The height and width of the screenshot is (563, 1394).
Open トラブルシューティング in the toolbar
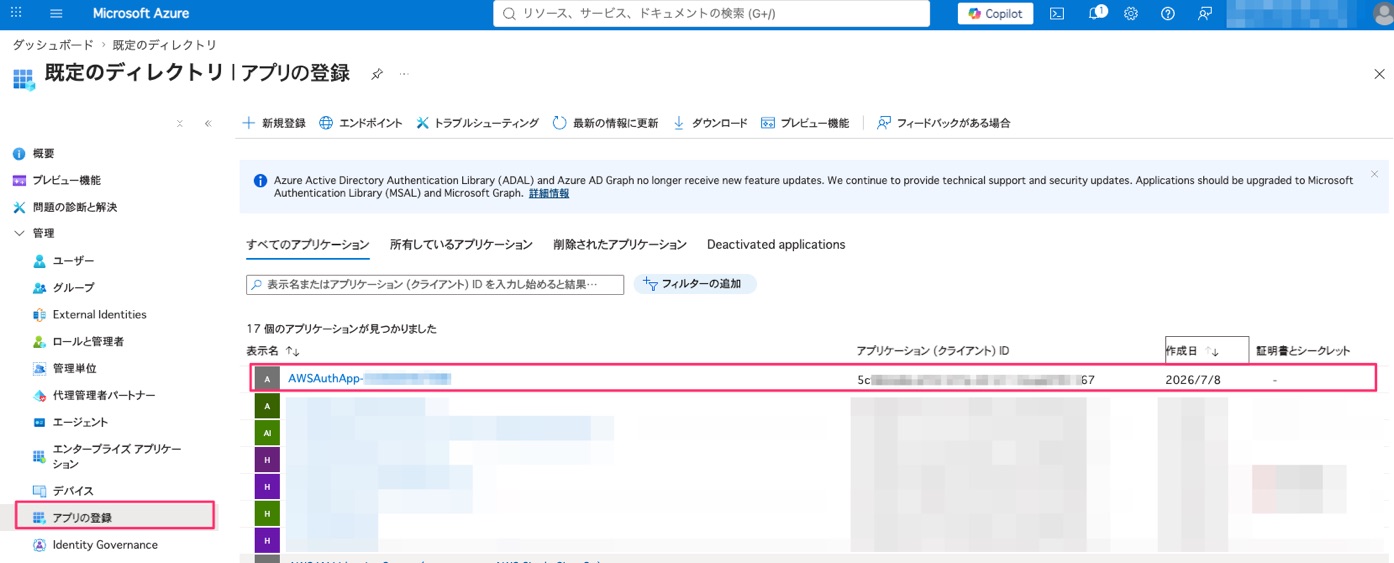pyautogui.click(x=477, y=123)
